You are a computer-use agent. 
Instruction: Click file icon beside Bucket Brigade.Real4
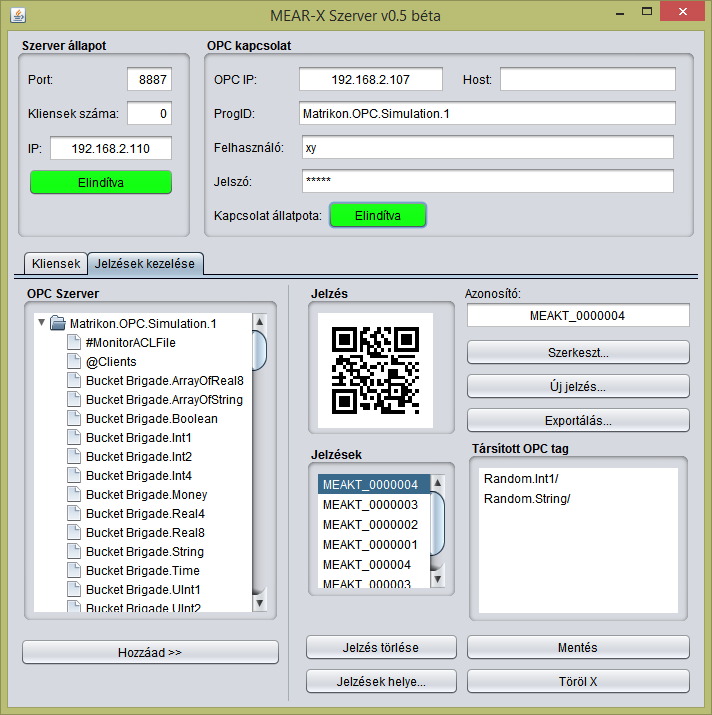(74, 513)
